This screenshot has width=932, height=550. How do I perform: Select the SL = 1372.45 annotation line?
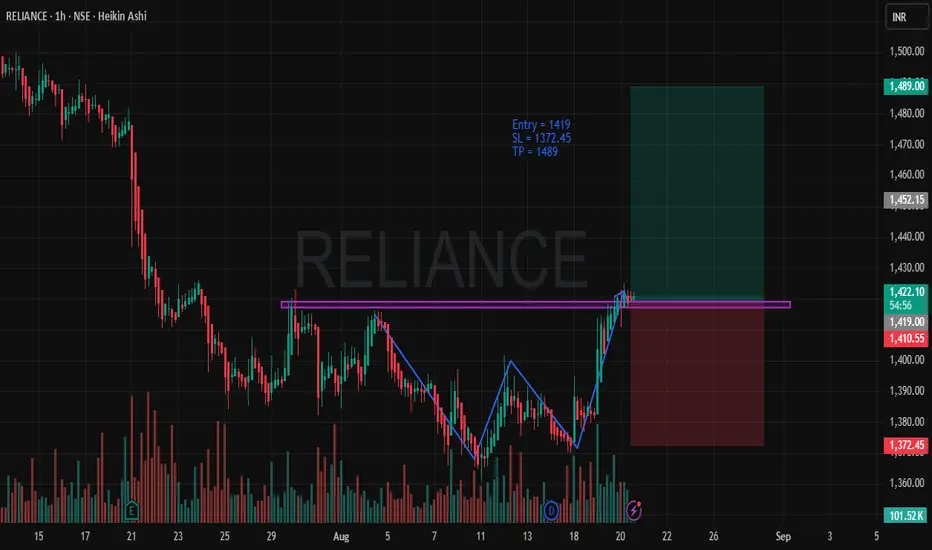coord(541,138)
